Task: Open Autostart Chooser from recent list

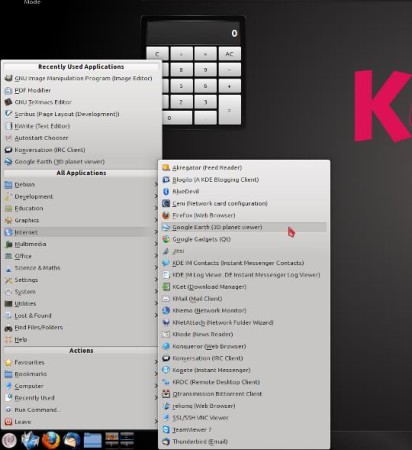Action: [x=81, y=138]
